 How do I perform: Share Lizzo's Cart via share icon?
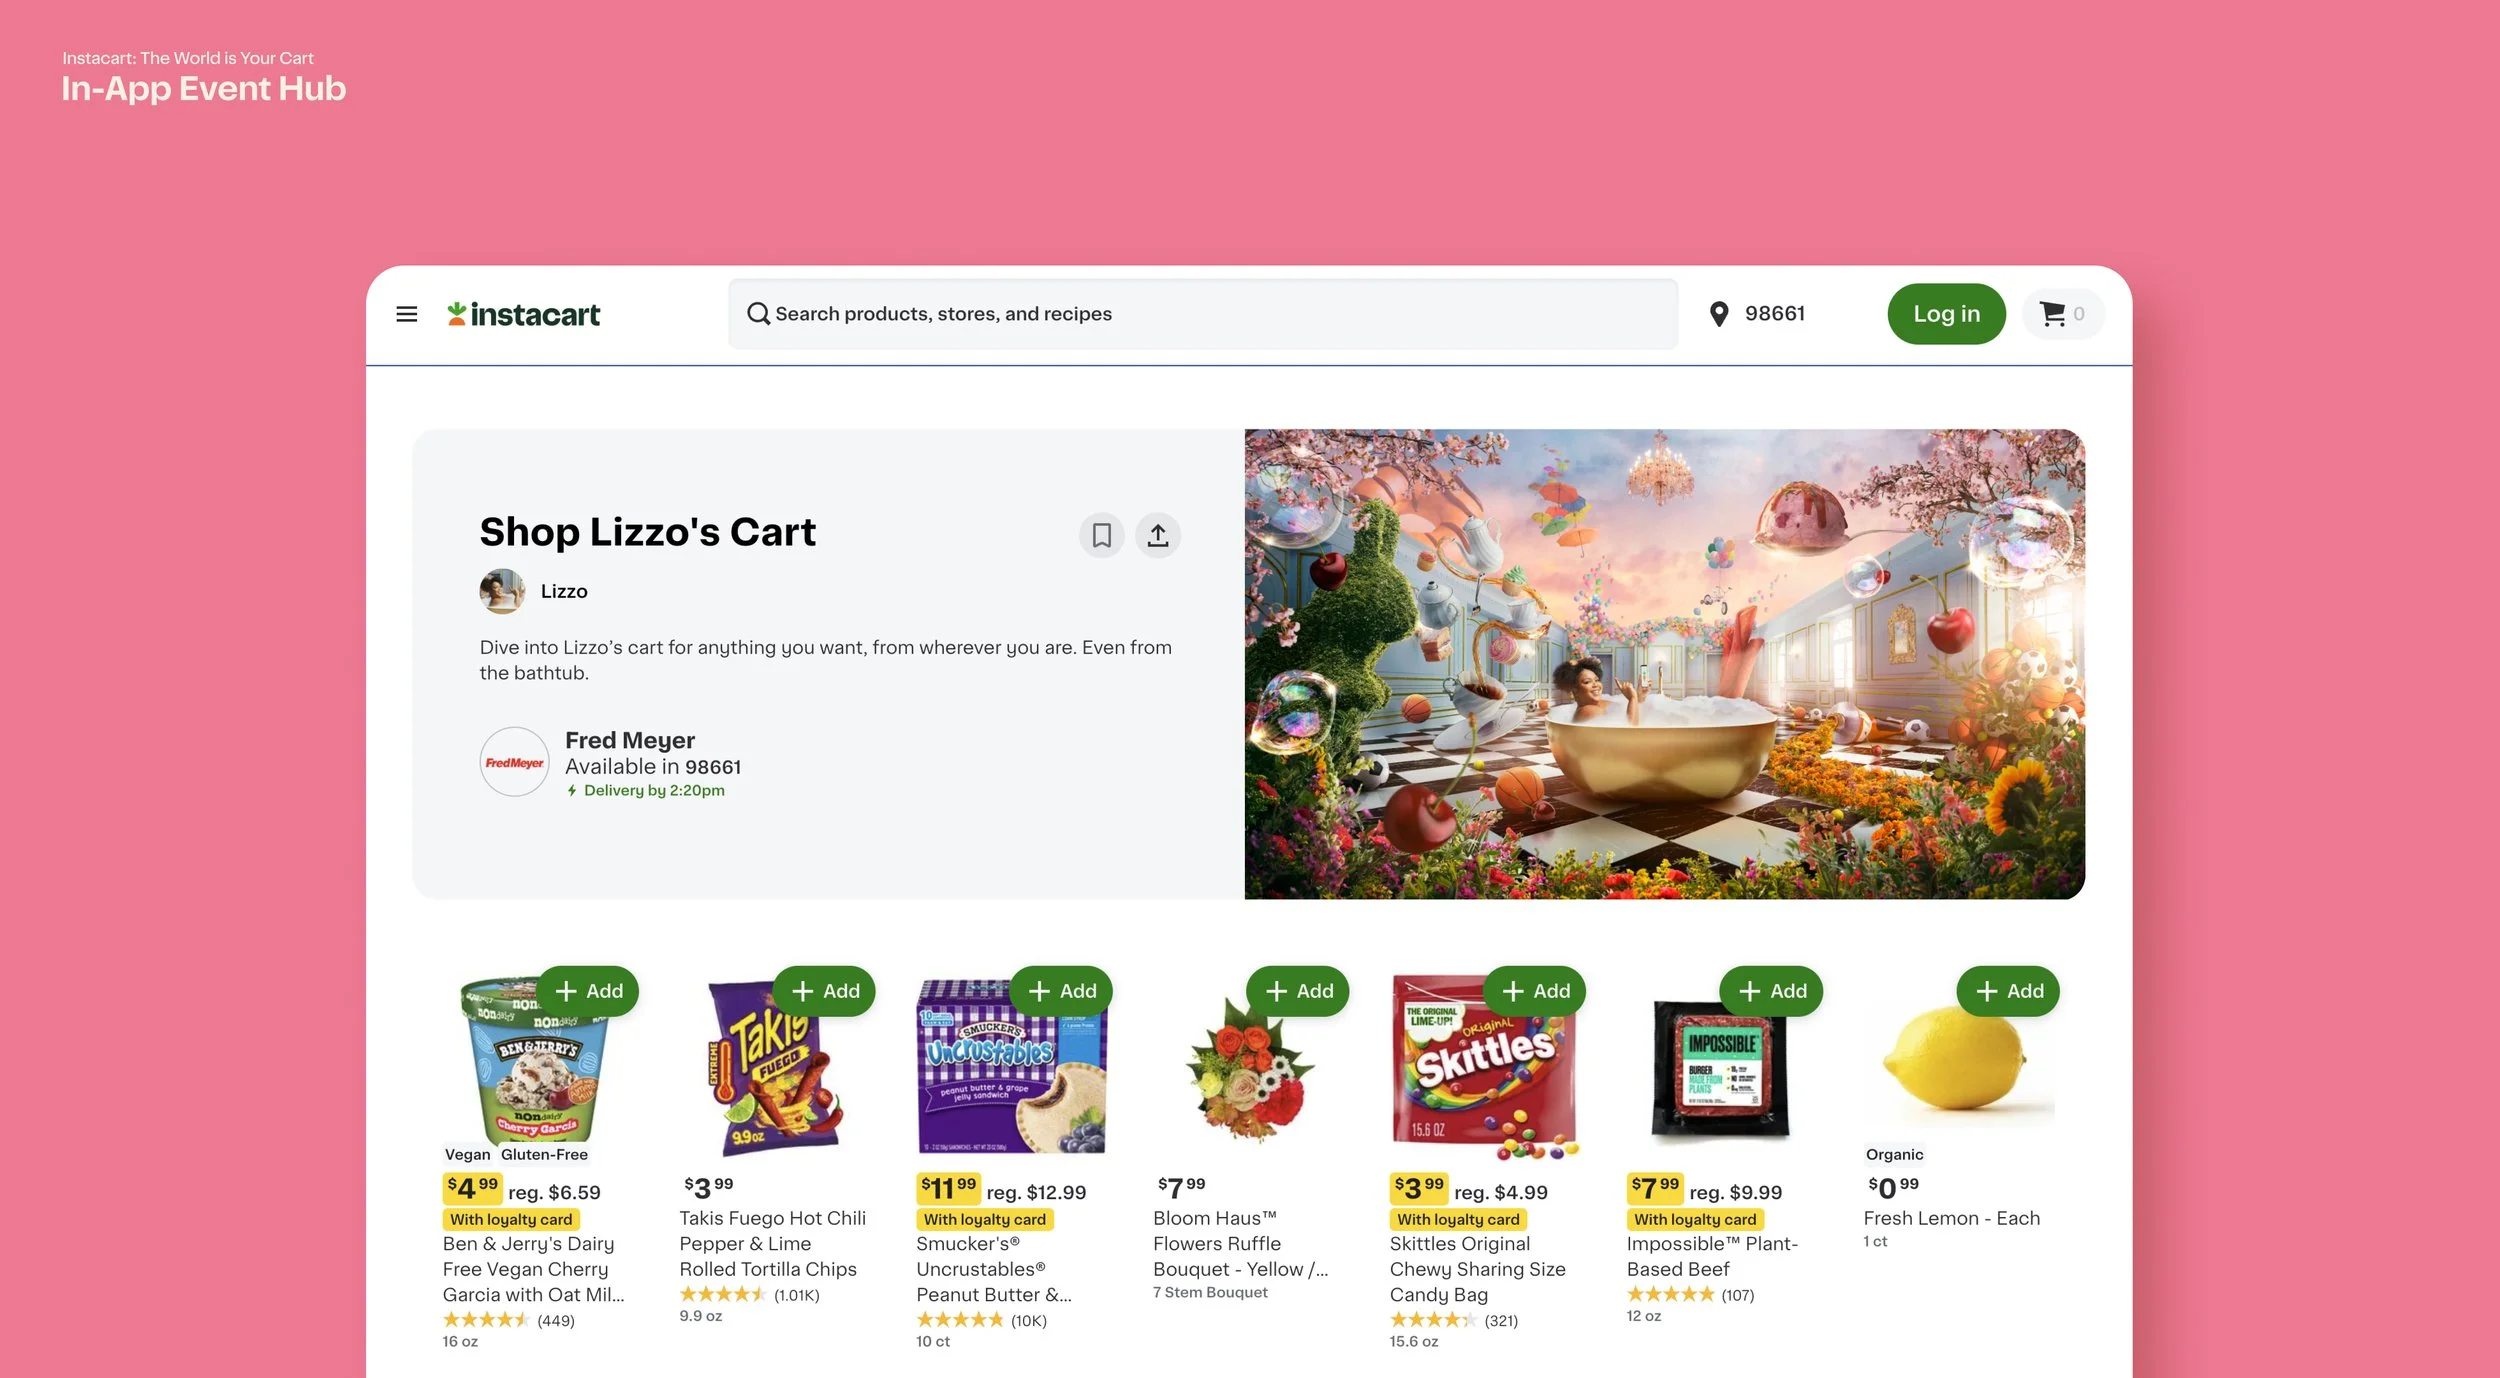point(1157,535)
